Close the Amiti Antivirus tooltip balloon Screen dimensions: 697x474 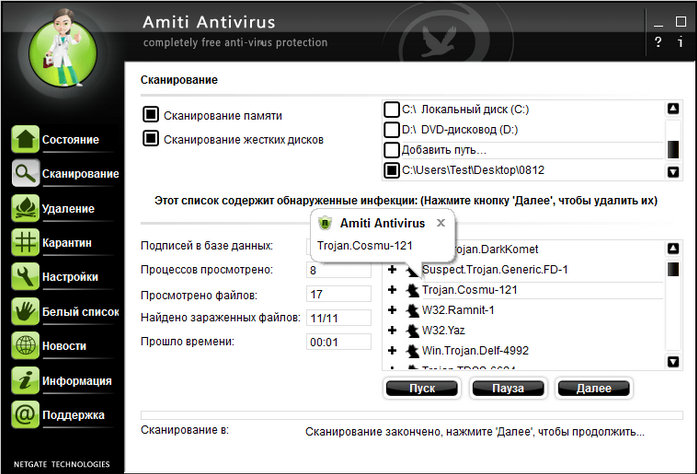441,223
